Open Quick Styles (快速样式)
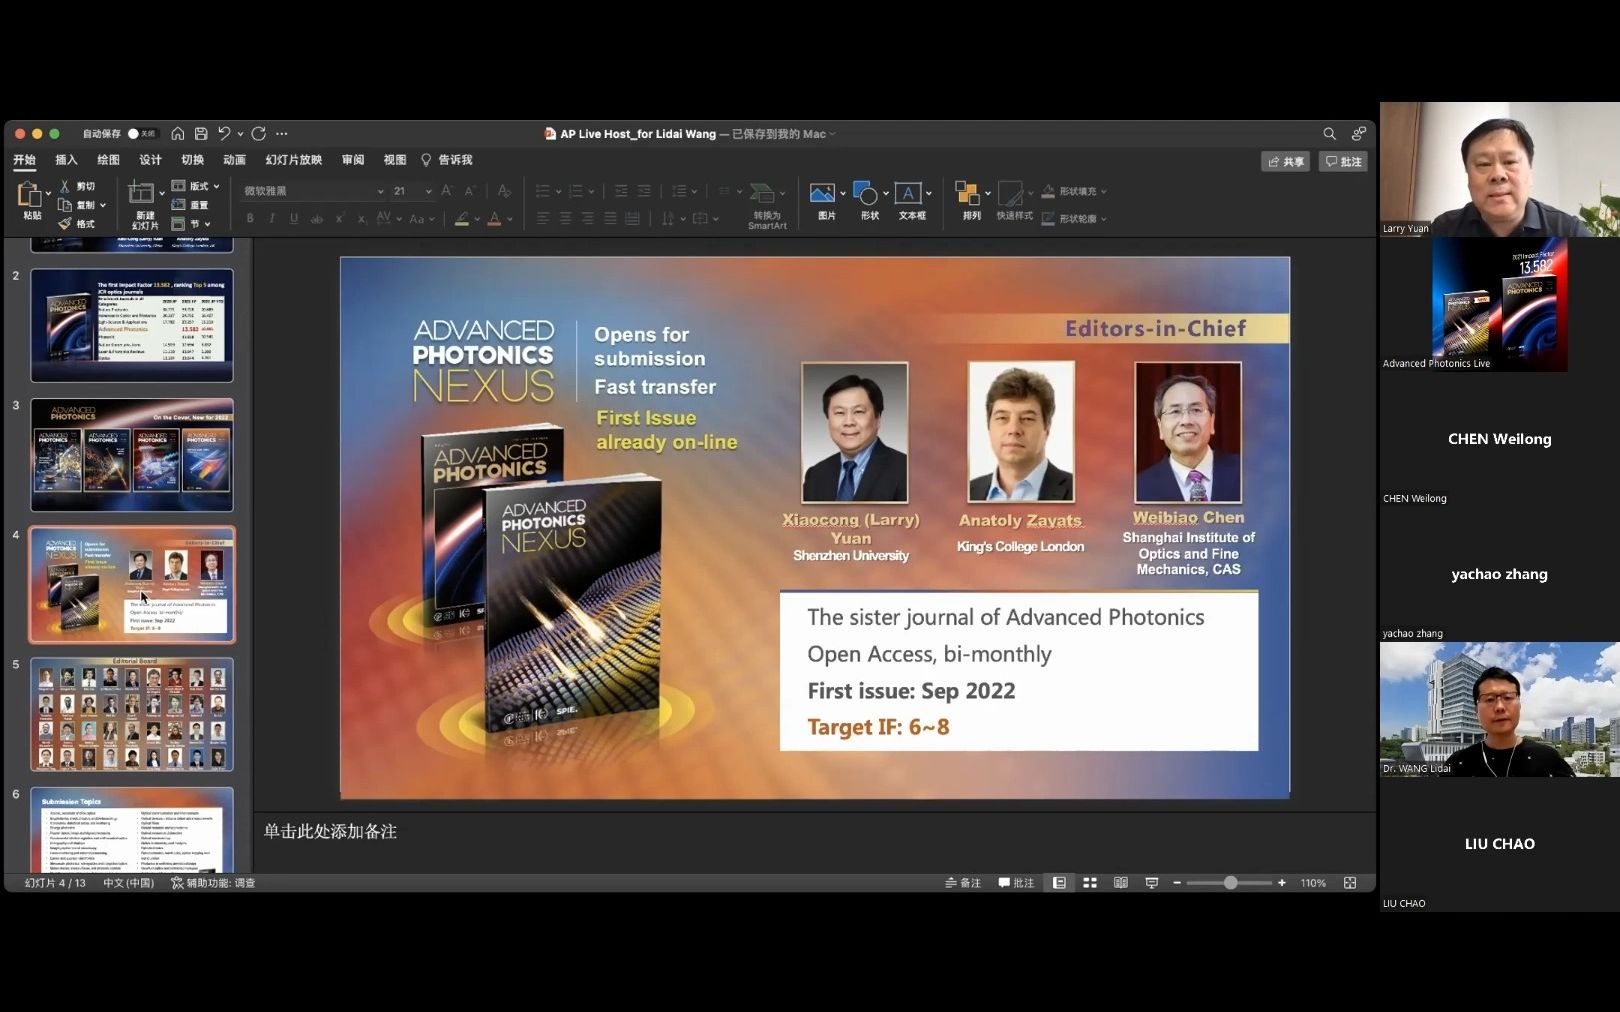1620x1012 pixels. [1012, 200]
